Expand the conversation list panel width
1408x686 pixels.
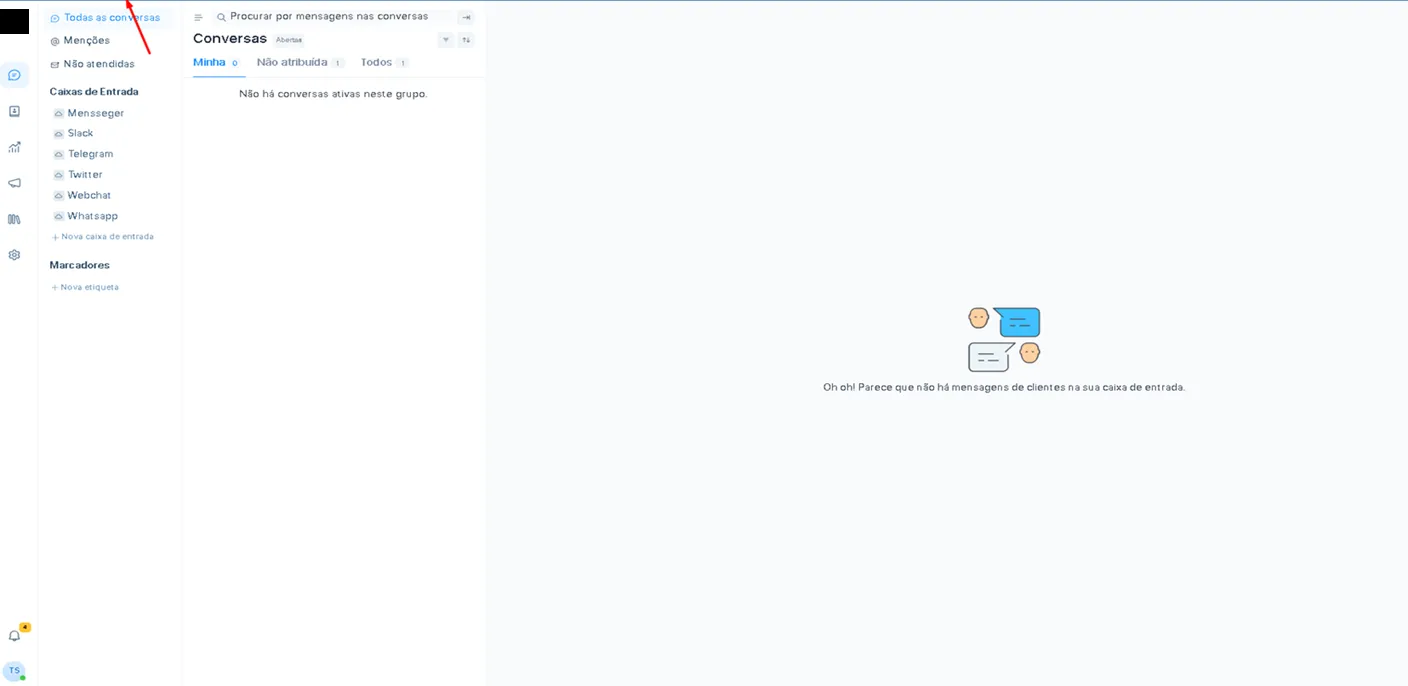pyautogui.click(x=466, y=17)
